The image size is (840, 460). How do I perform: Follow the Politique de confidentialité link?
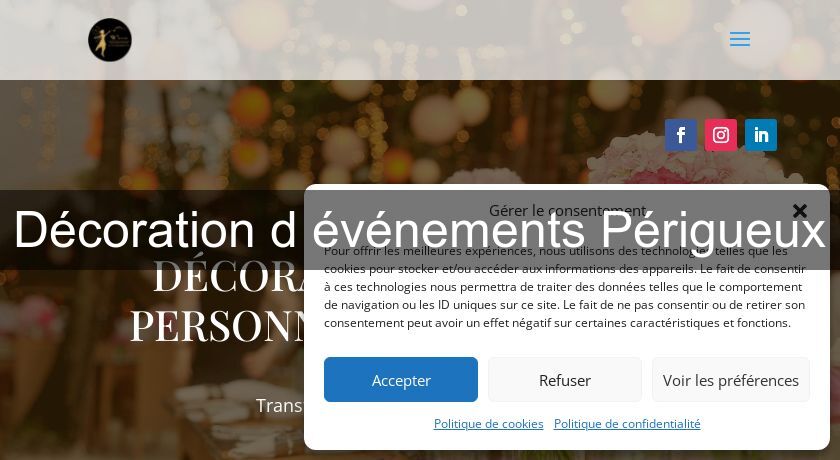pos(627,424)
